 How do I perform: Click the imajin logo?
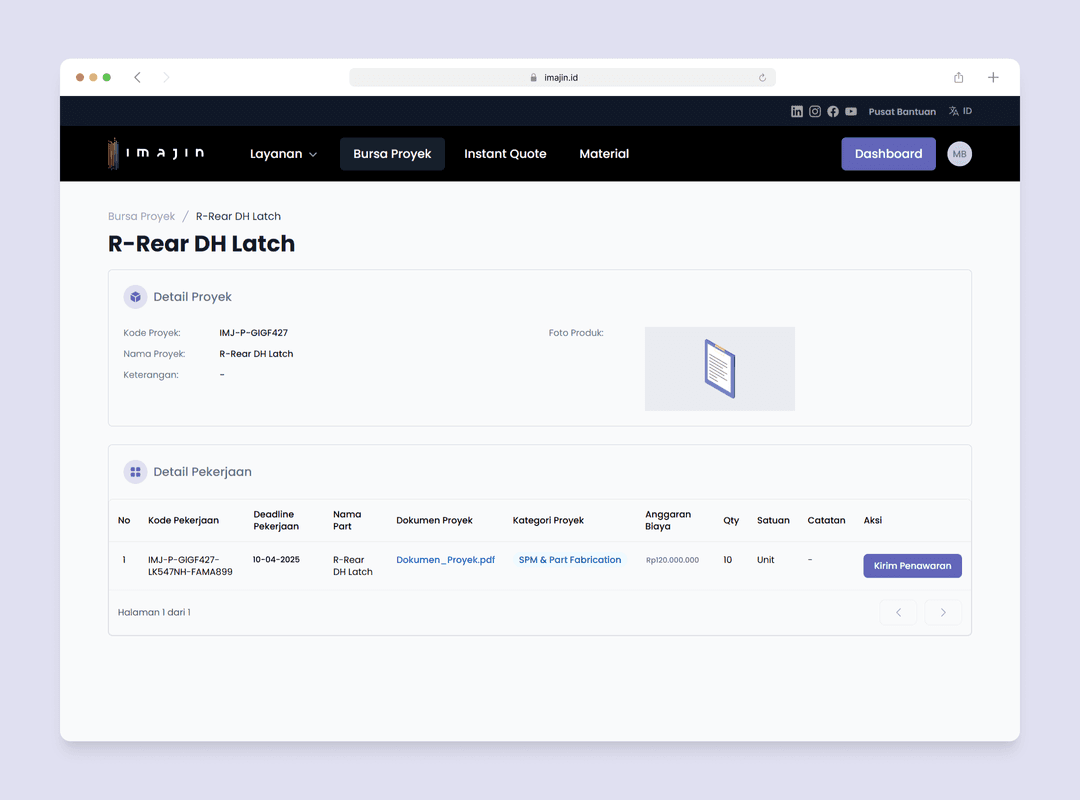pos(156,153)
